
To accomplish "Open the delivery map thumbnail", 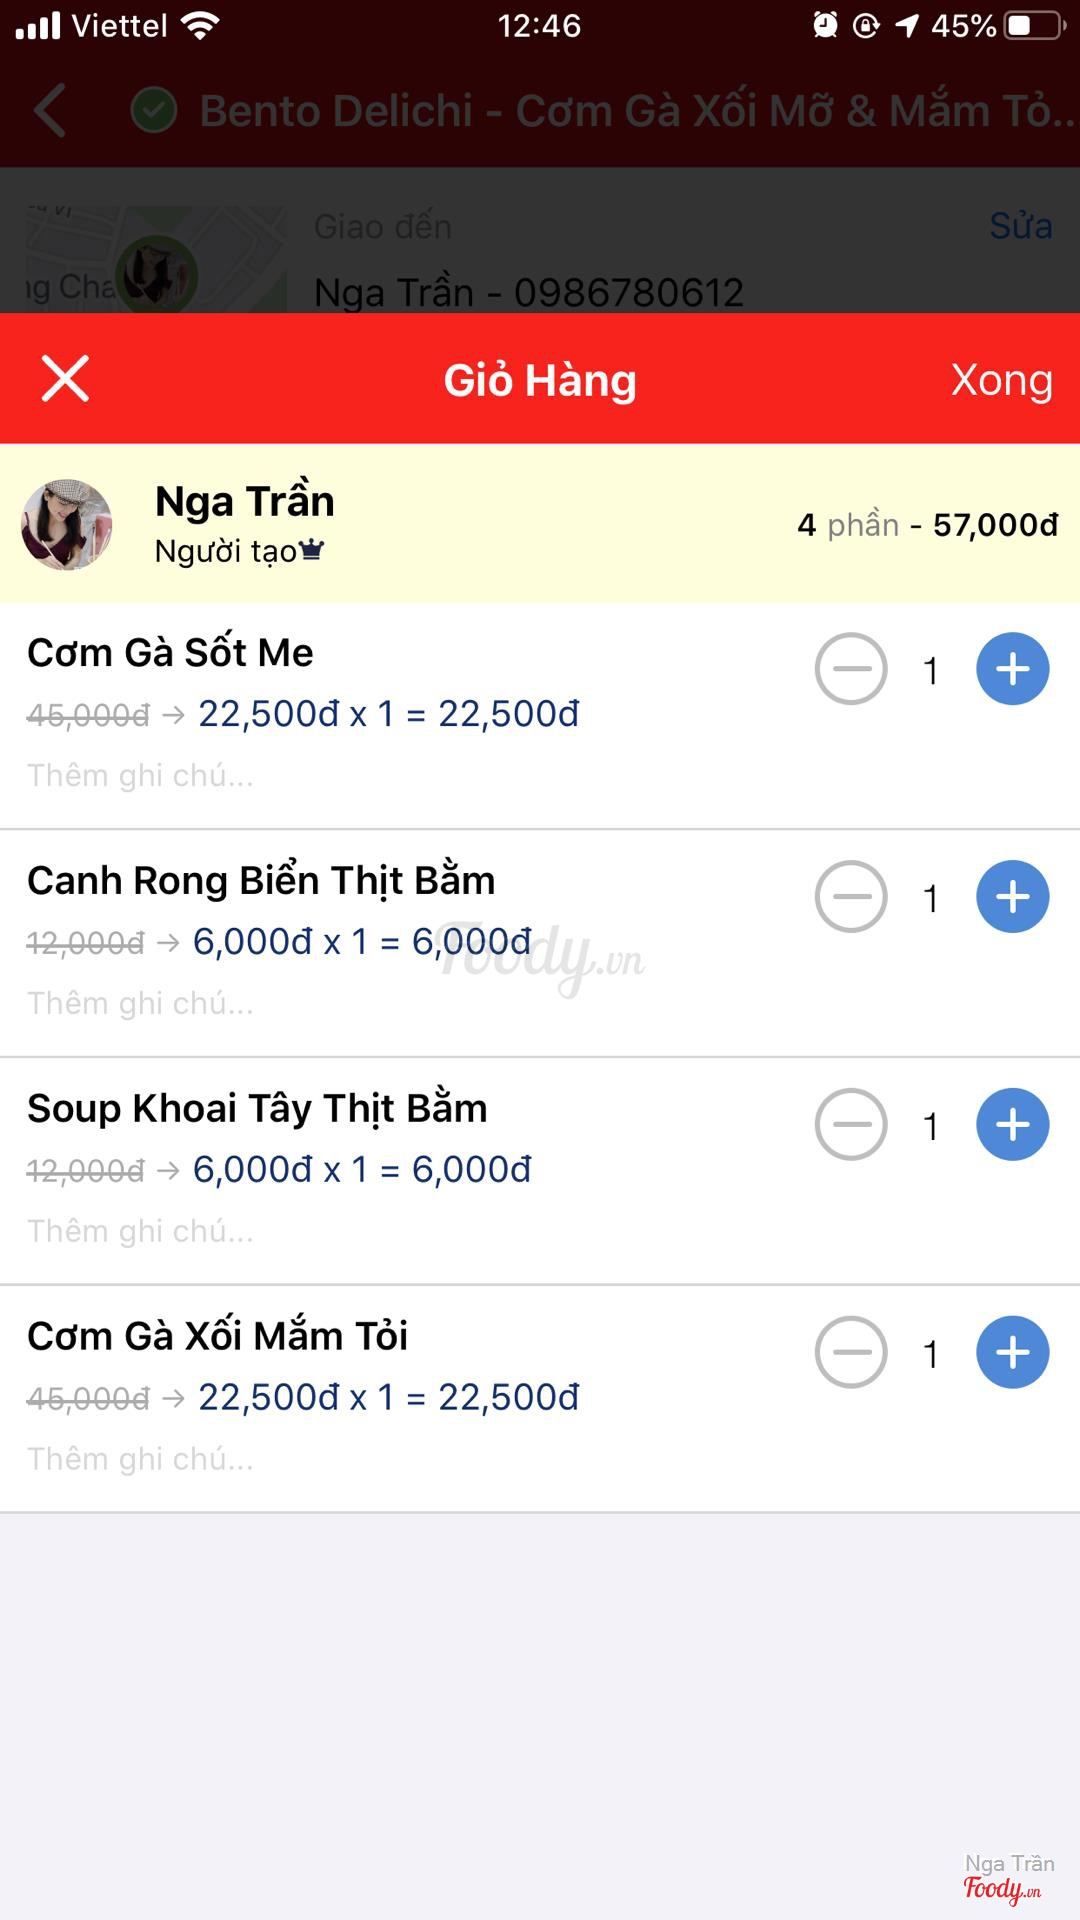I will (x=155, y=262).
